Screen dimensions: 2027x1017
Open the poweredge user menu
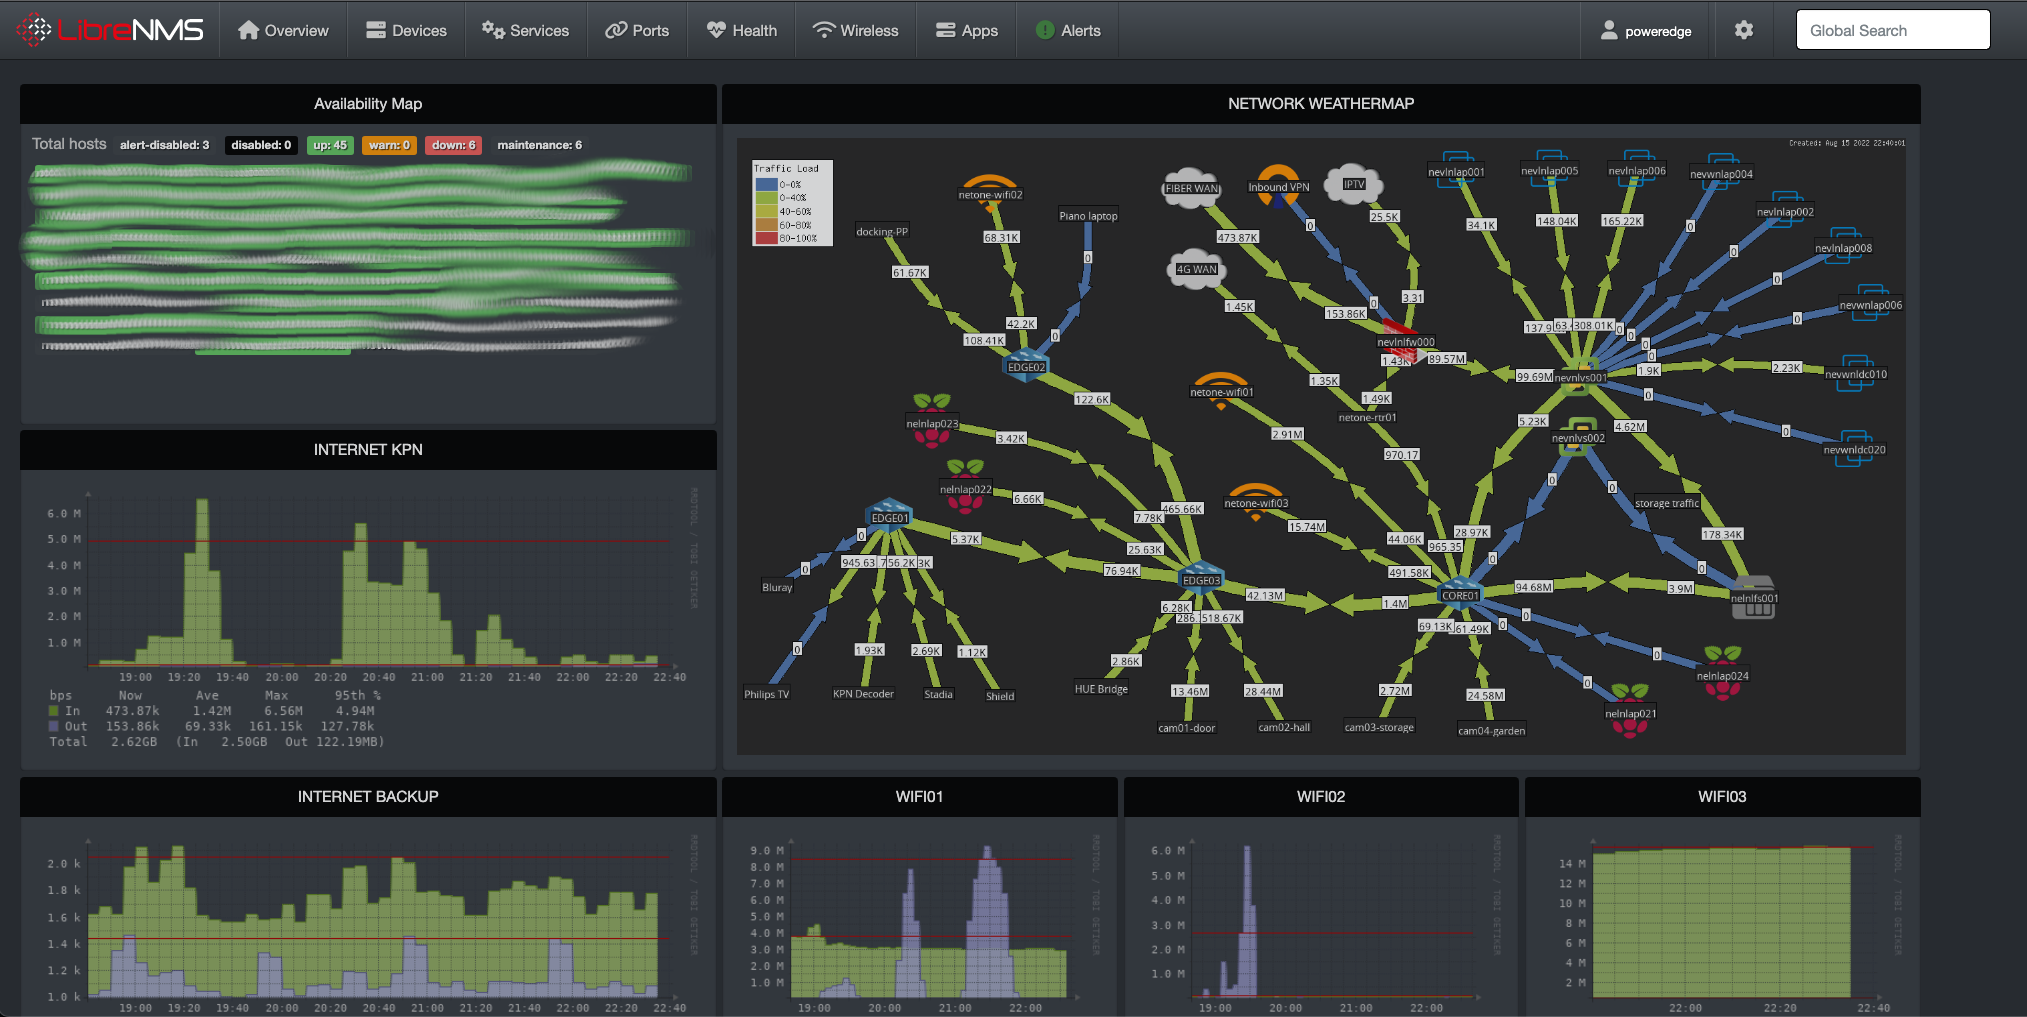[1646, 31]
